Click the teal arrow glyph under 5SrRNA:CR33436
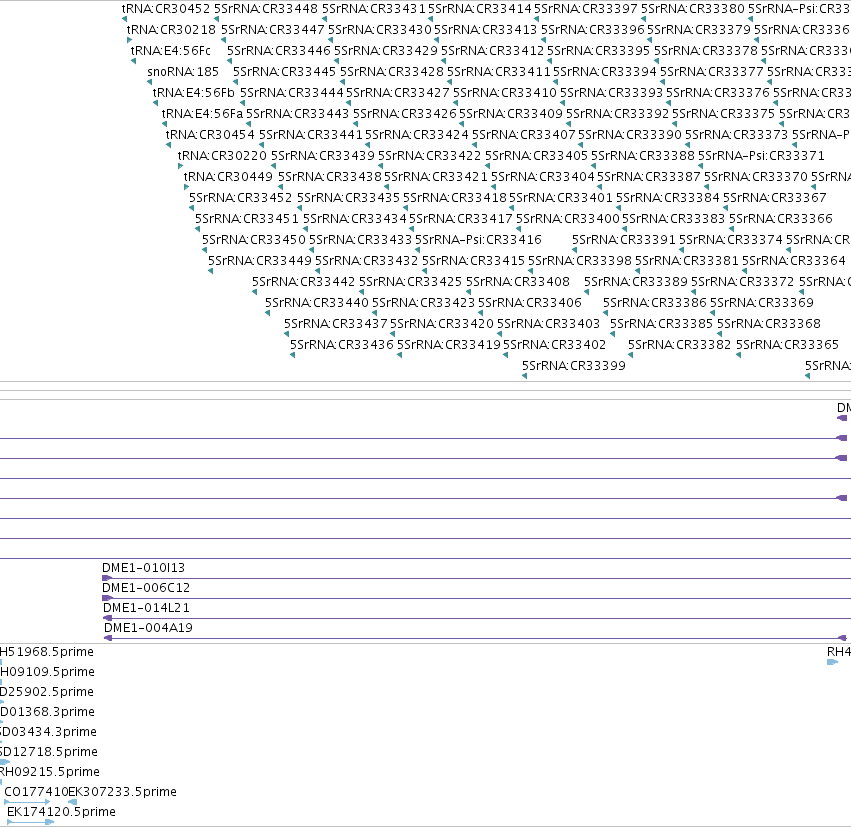Image resolution: width=851 pixels, height=827 pixels. click(x=293, y=355)
